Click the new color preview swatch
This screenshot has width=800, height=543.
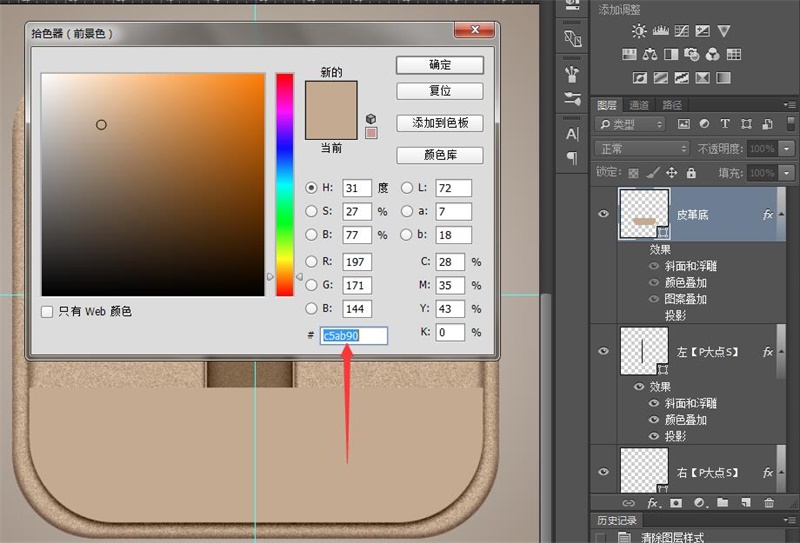click(x=331, y=96)
